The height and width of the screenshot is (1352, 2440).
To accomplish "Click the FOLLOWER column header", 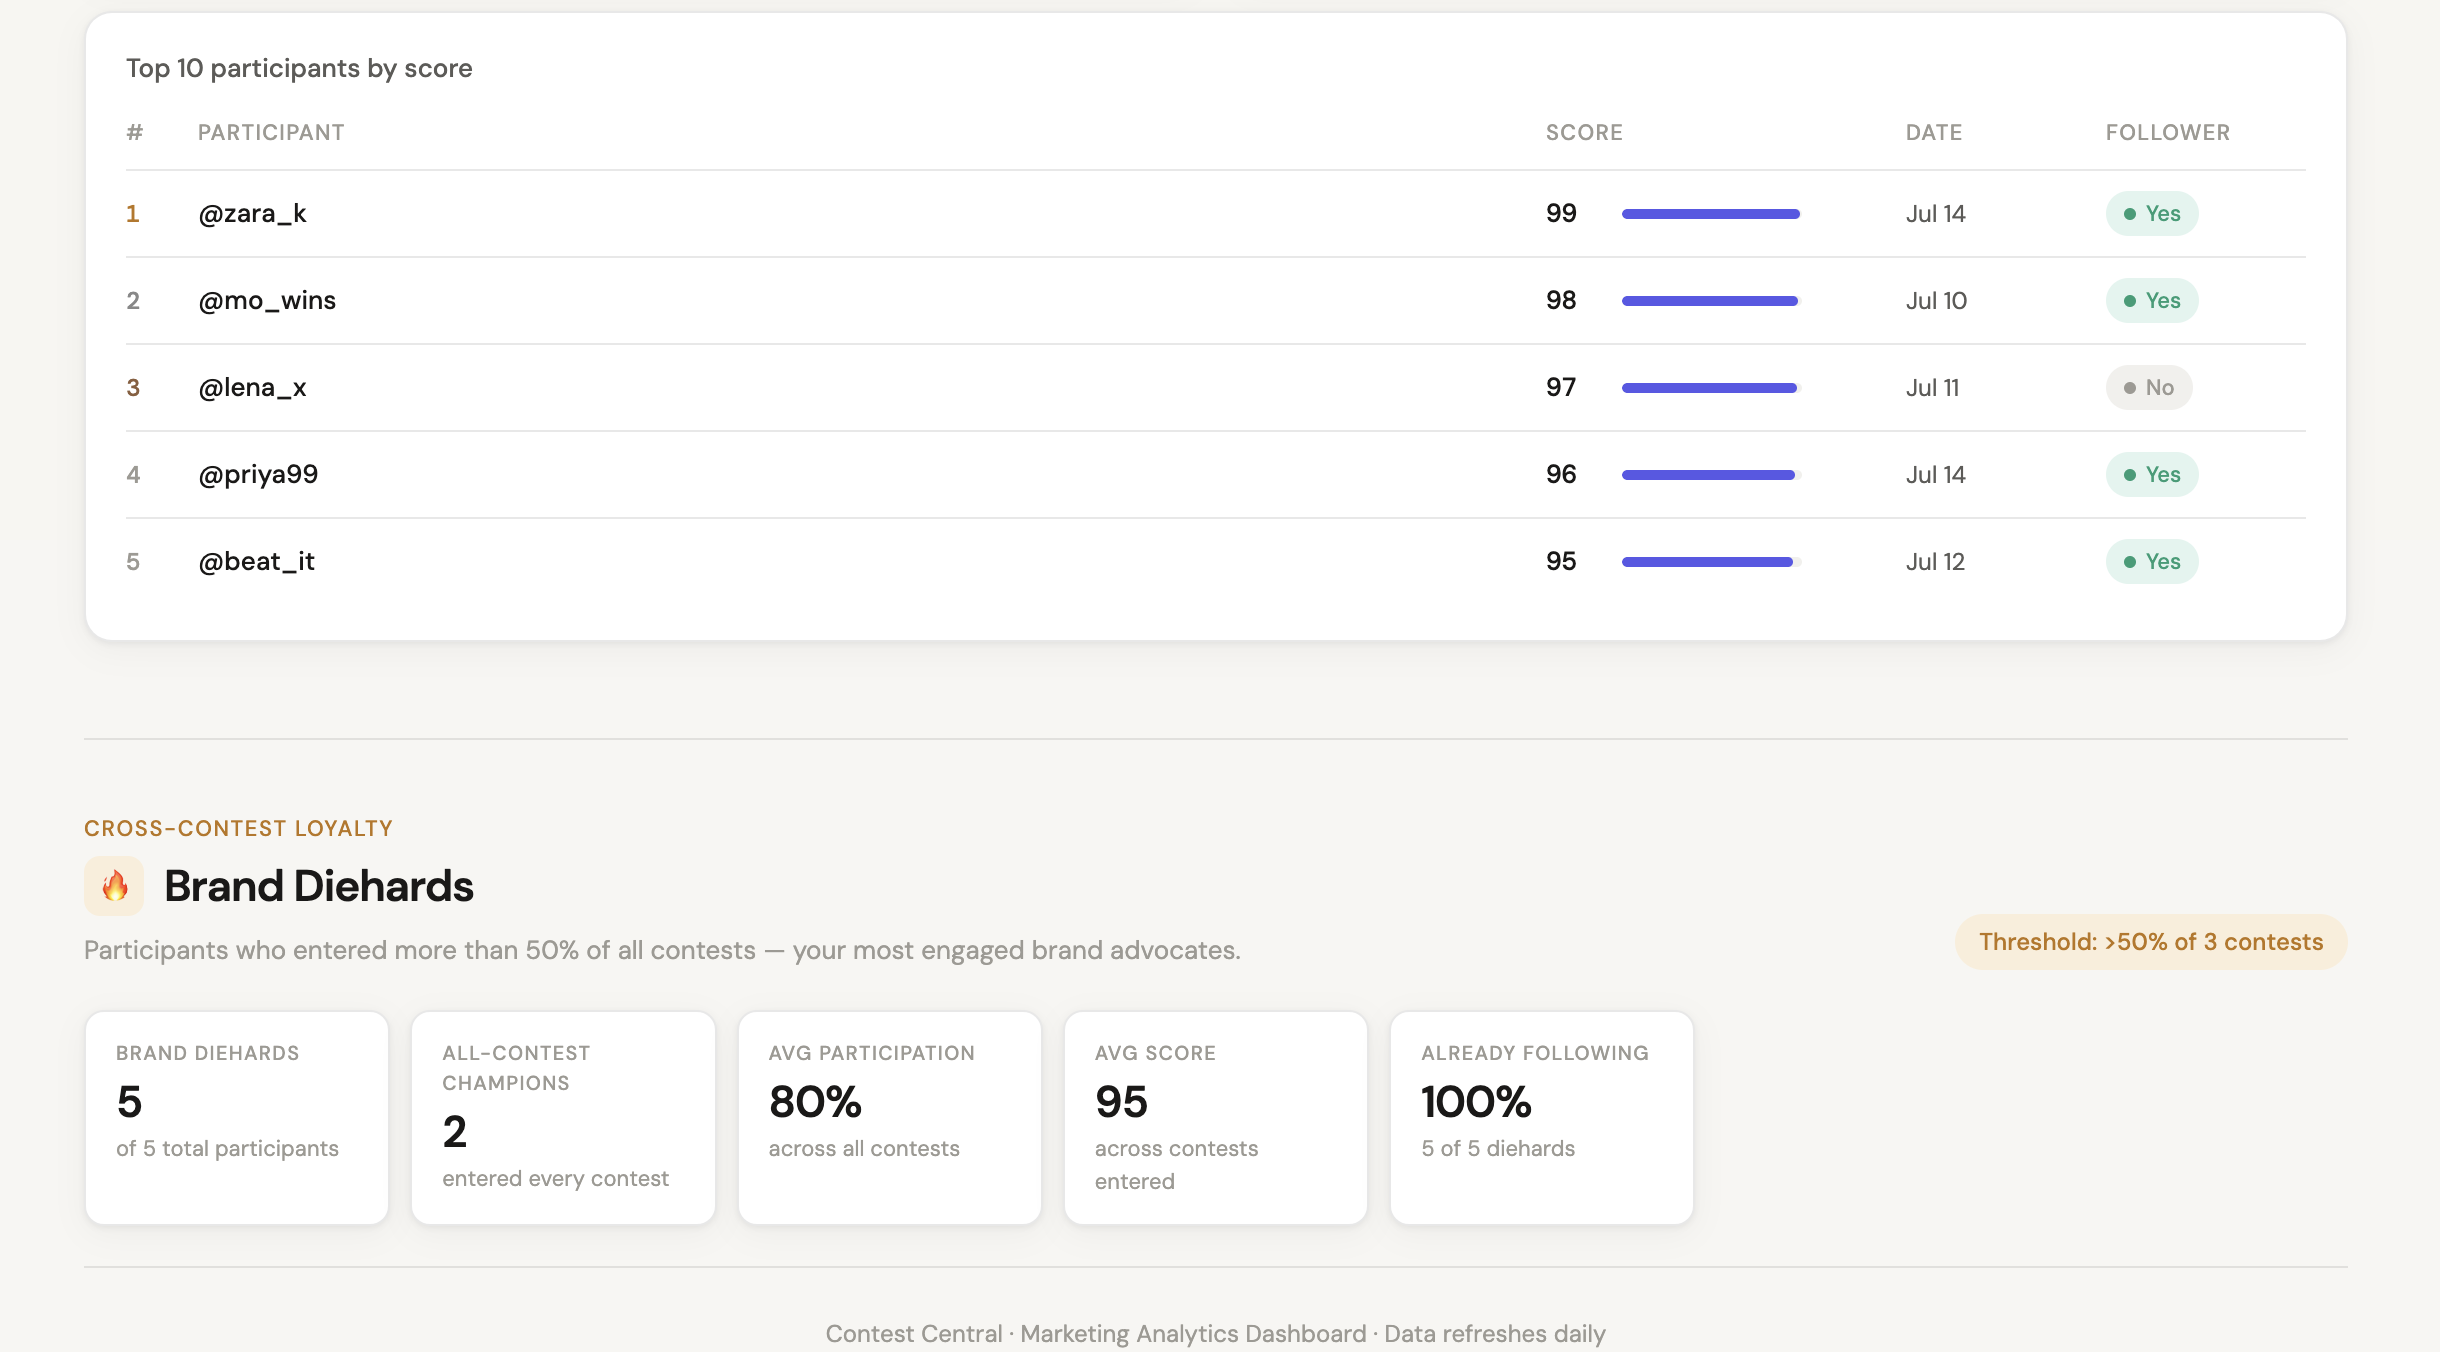I will (2167, 132).
